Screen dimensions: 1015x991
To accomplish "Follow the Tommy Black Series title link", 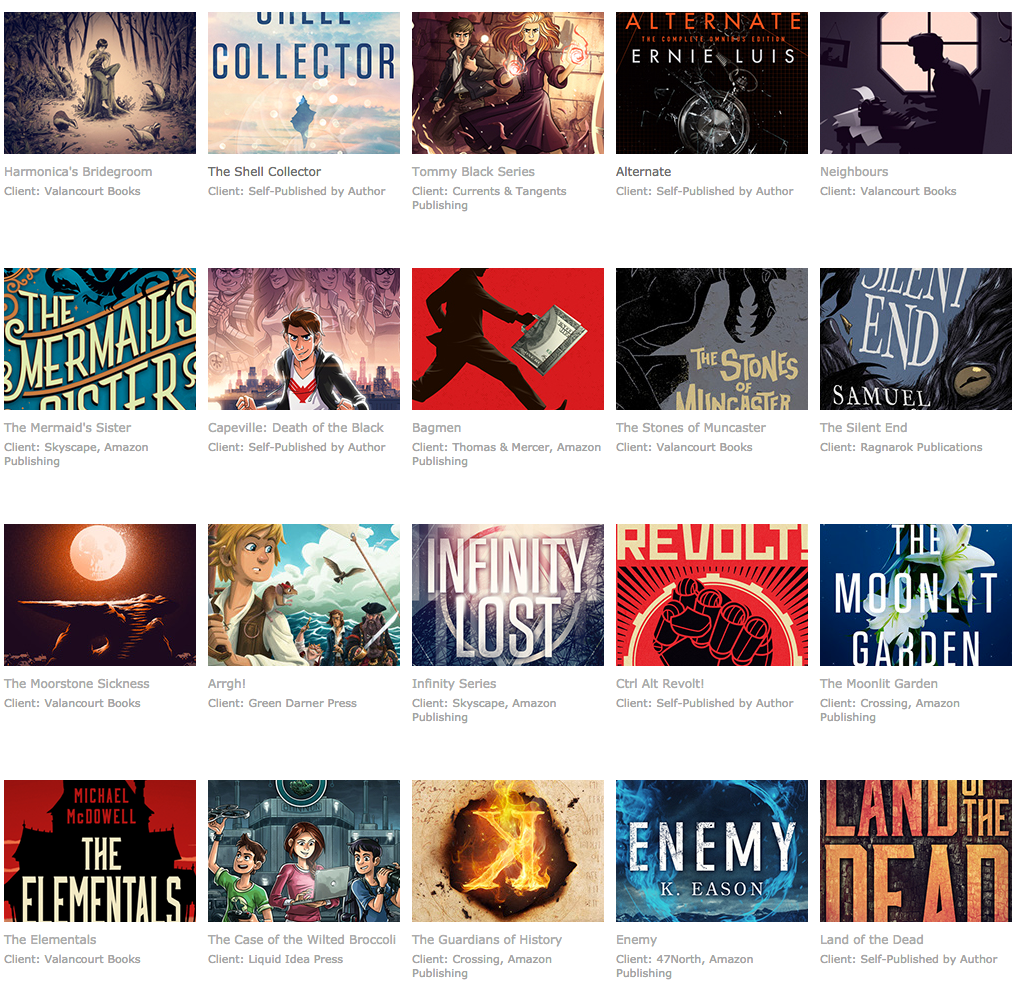I will tap(473, 172).
